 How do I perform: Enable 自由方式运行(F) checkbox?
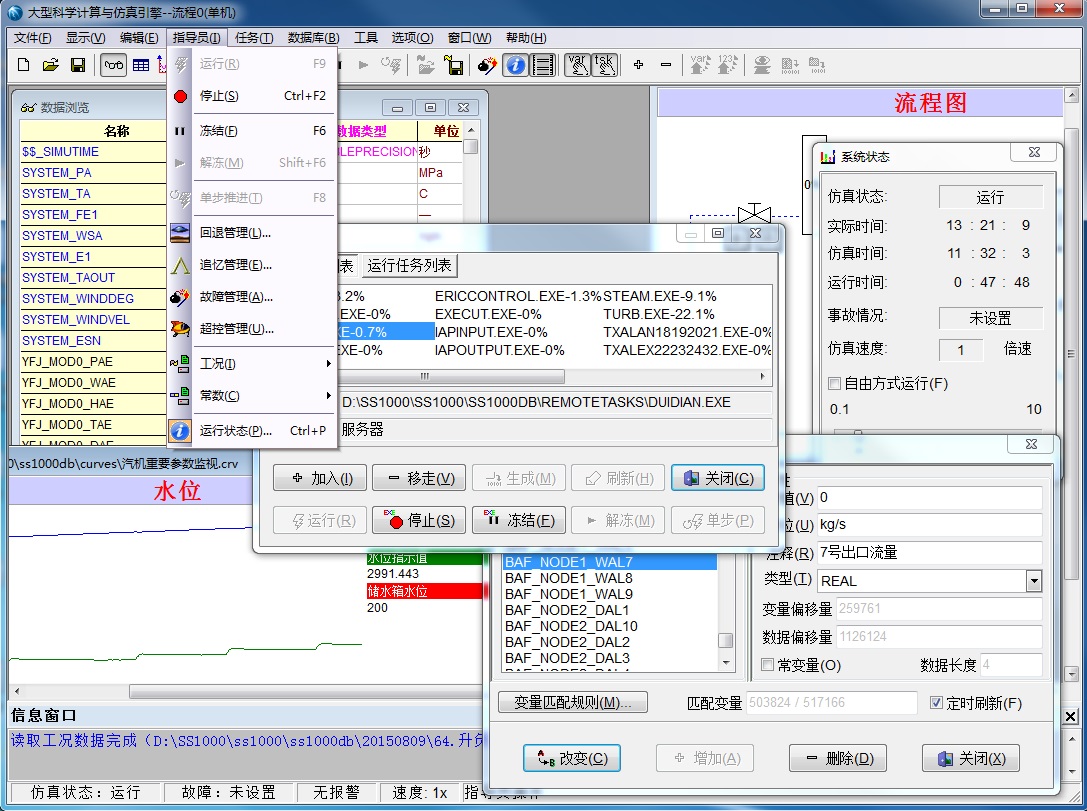pyautogui.click(x=835, y=384)
